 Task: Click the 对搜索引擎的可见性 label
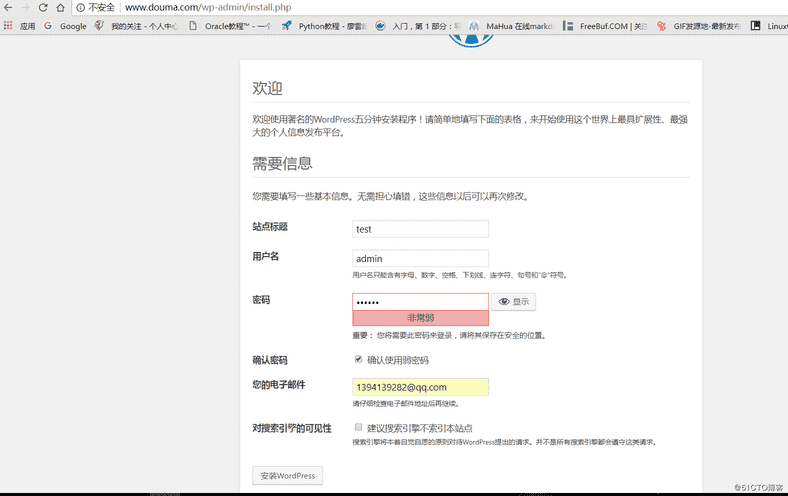292,429
